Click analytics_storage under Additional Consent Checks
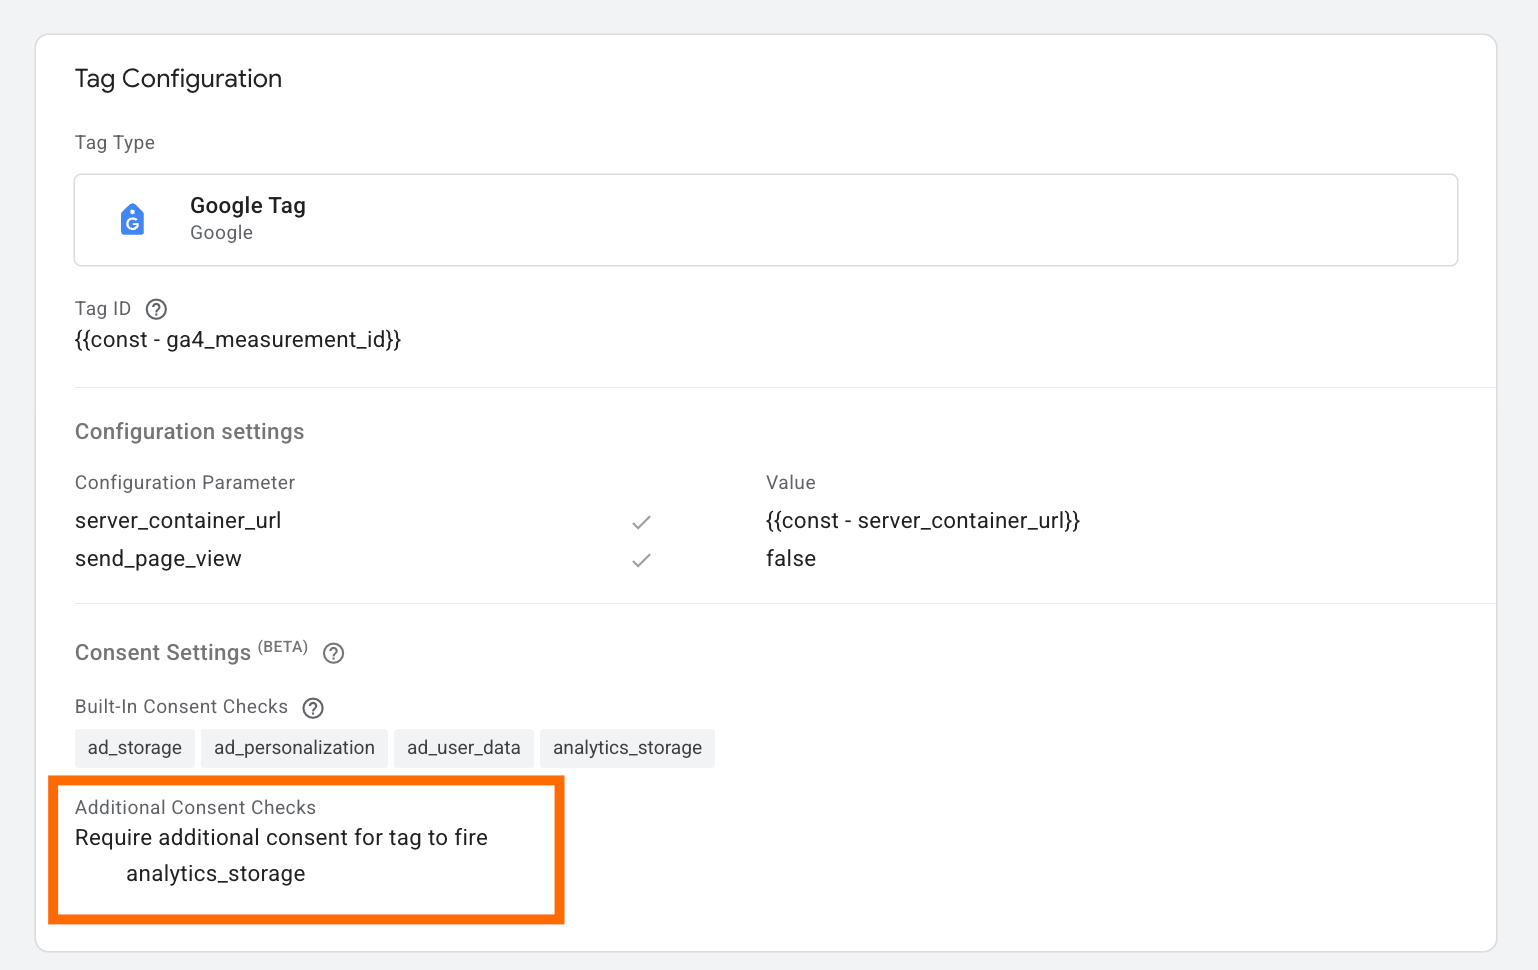The image size is (1538, 970). tap(216, 874)
